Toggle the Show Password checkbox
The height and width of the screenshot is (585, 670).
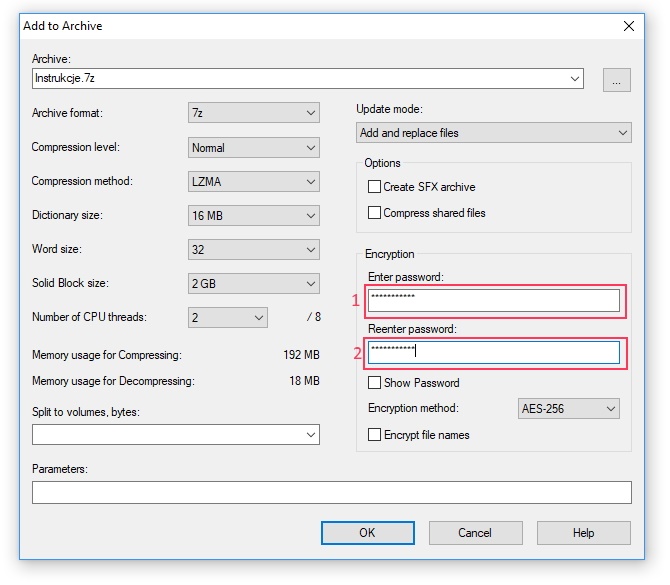375,383
